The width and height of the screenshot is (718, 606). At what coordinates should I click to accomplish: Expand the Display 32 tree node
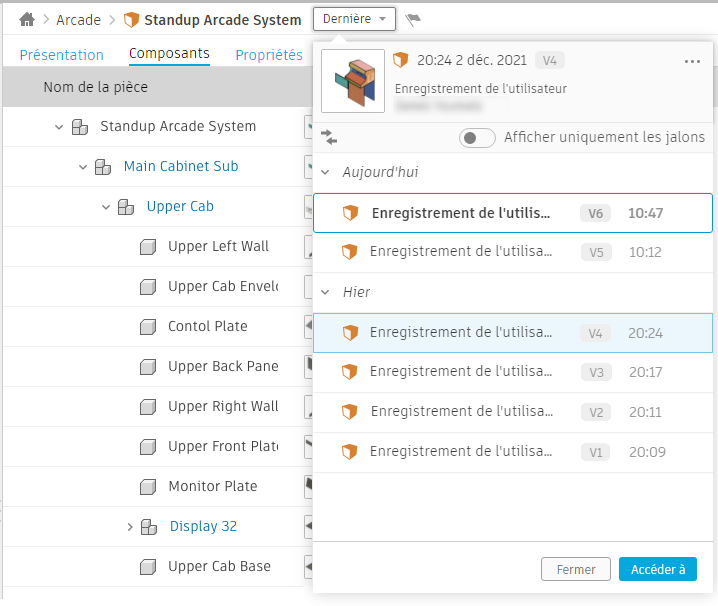pyautogui.click(x=130, y=526)
